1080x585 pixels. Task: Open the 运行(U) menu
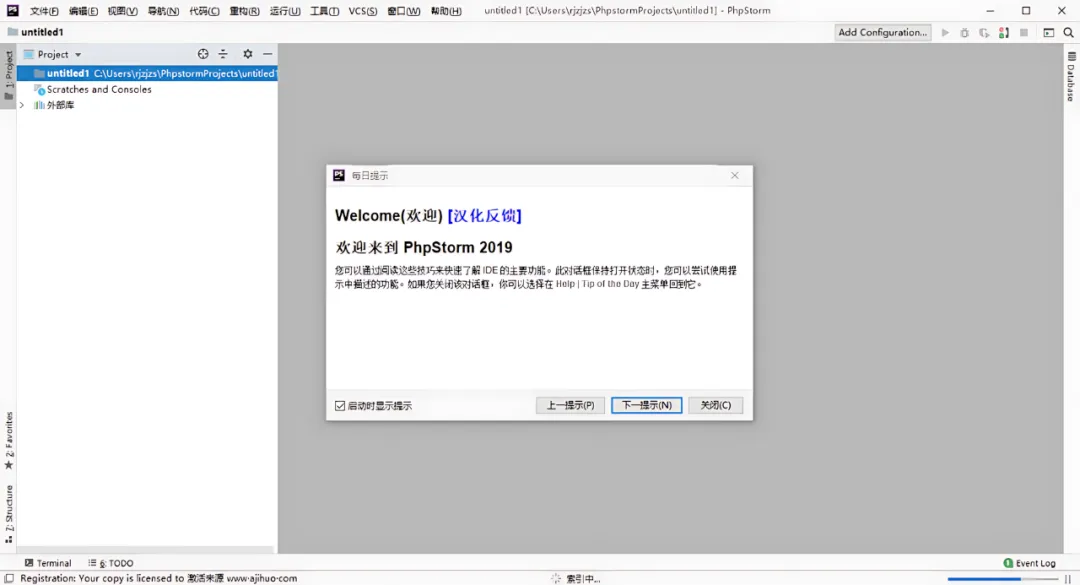(x=284, y=11)
